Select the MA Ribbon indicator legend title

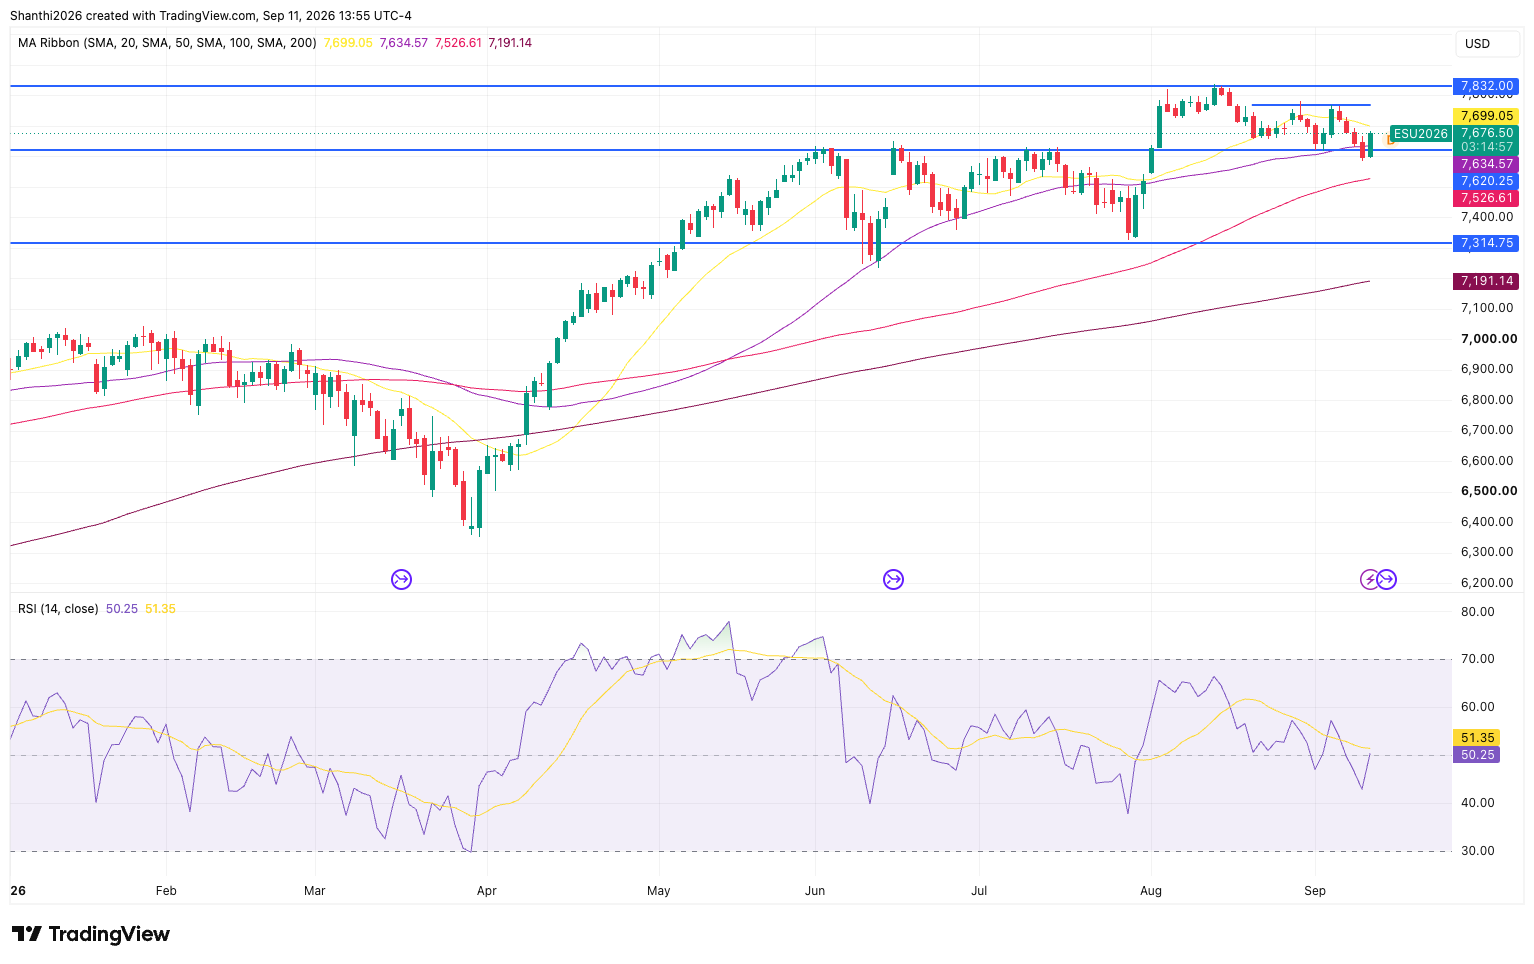(167, 43)
